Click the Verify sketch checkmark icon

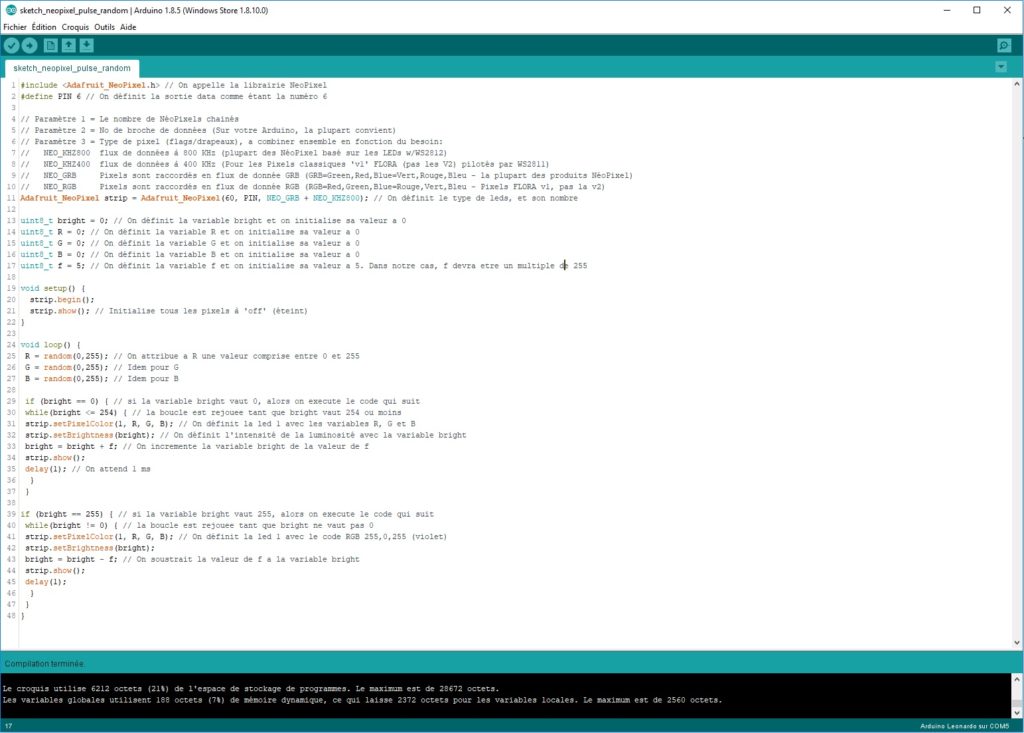point(11,45)
